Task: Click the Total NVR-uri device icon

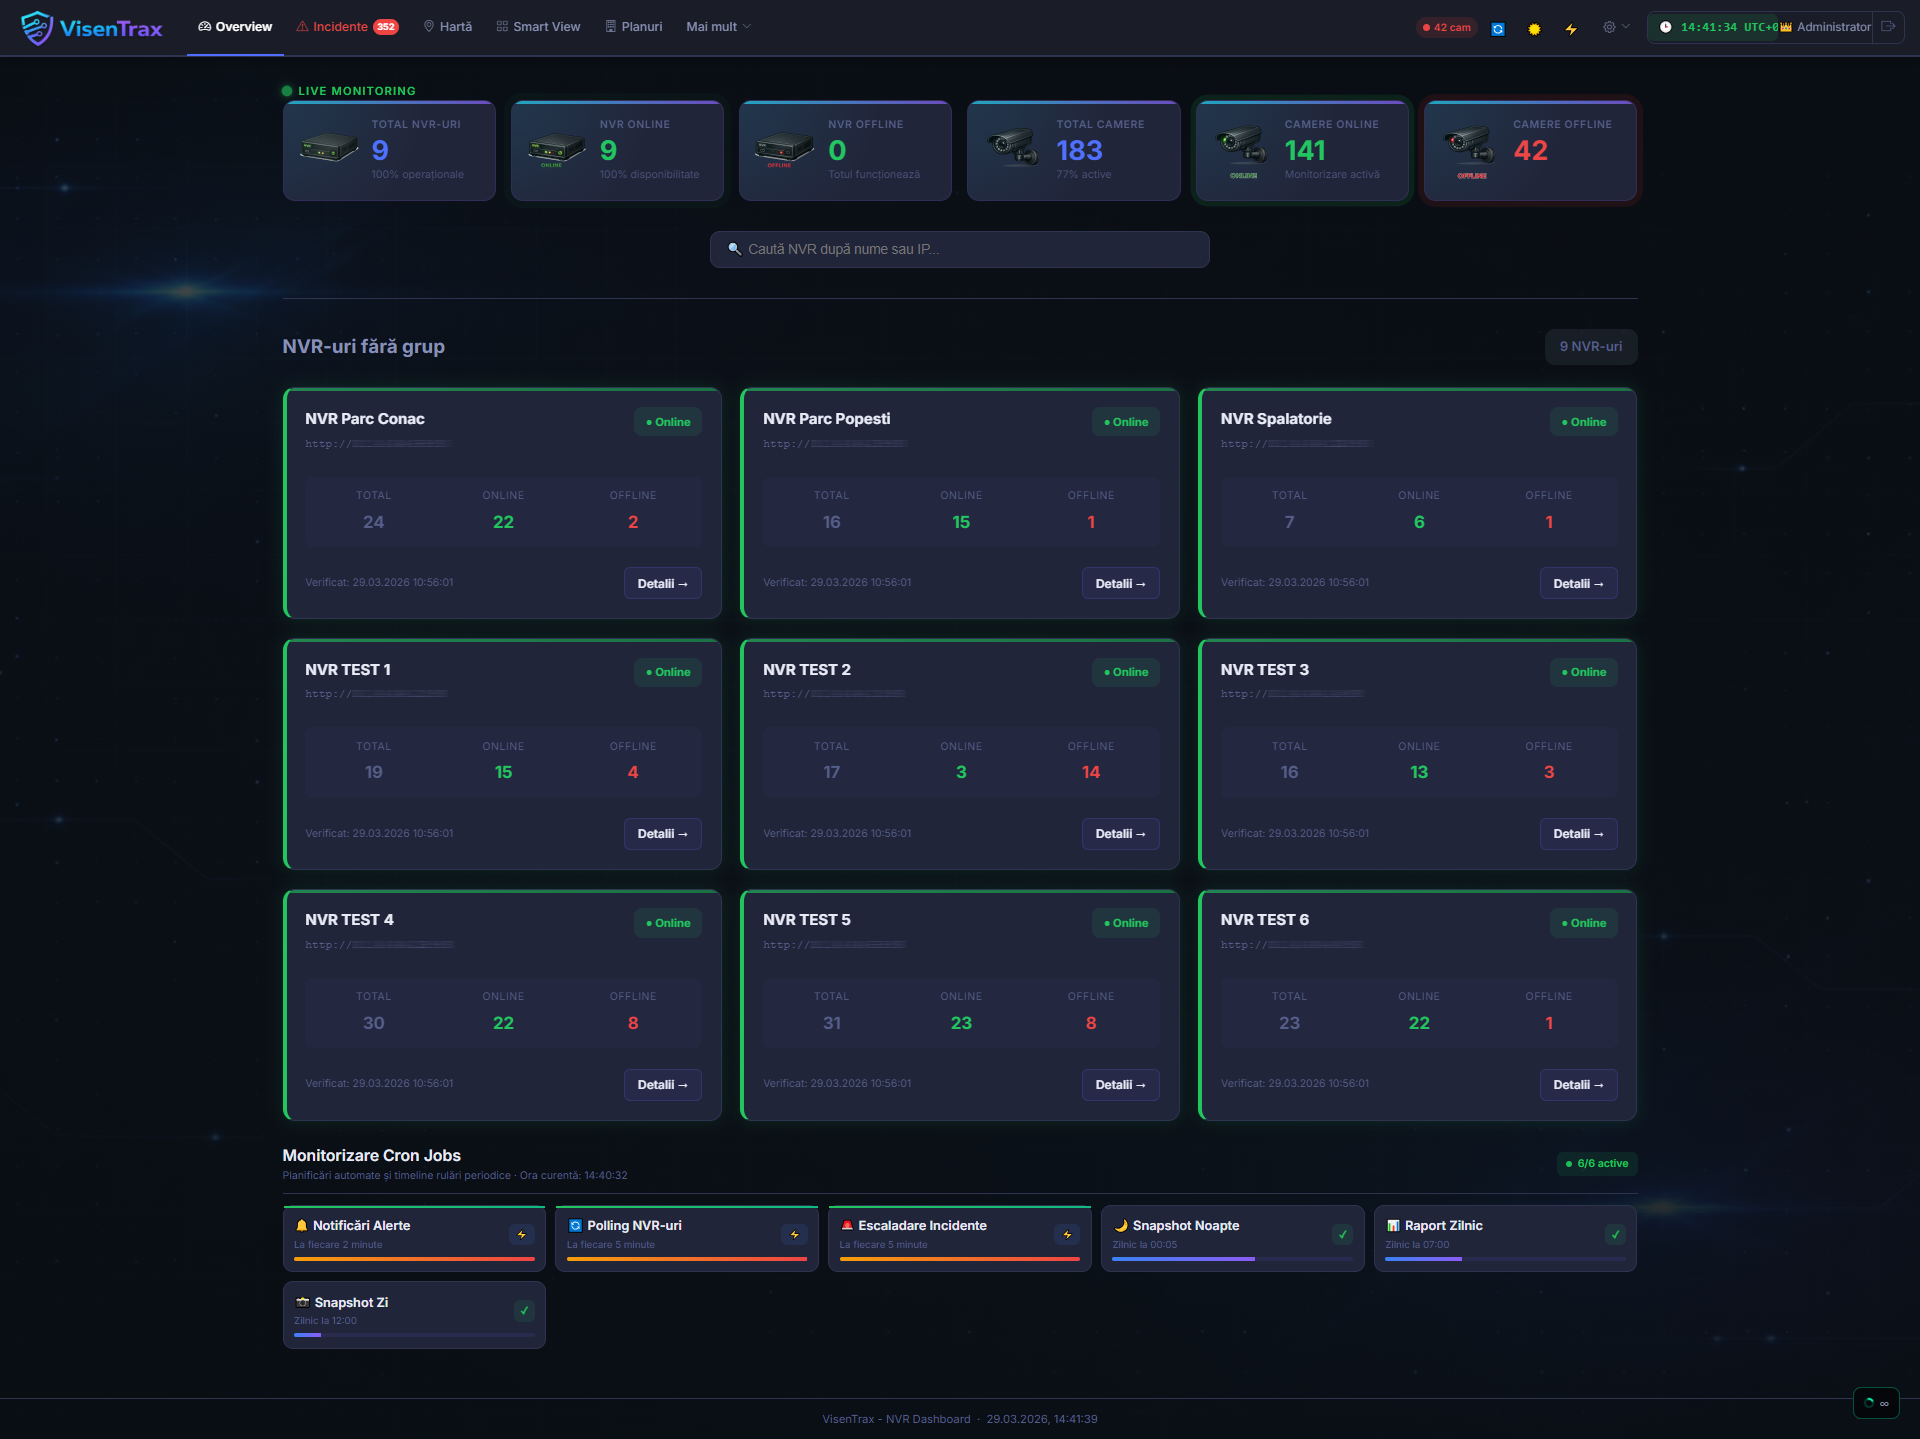Action: (x=329, y=149)
